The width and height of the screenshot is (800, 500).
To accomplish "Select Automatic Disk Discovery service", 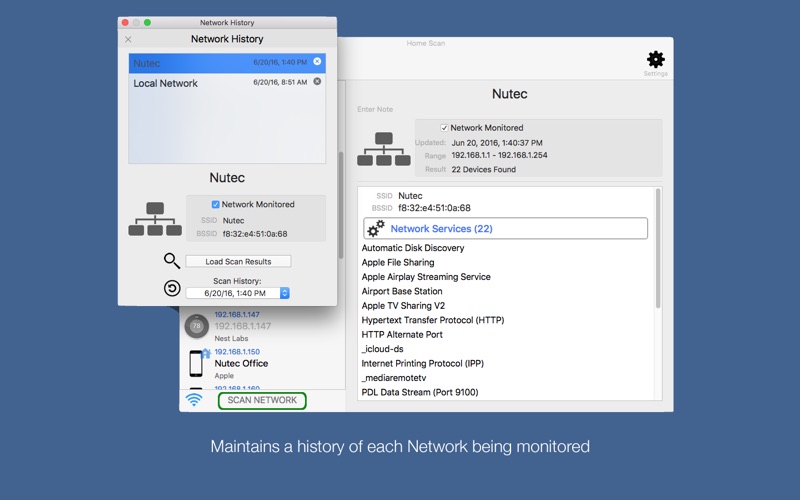I will pos(413,248).
